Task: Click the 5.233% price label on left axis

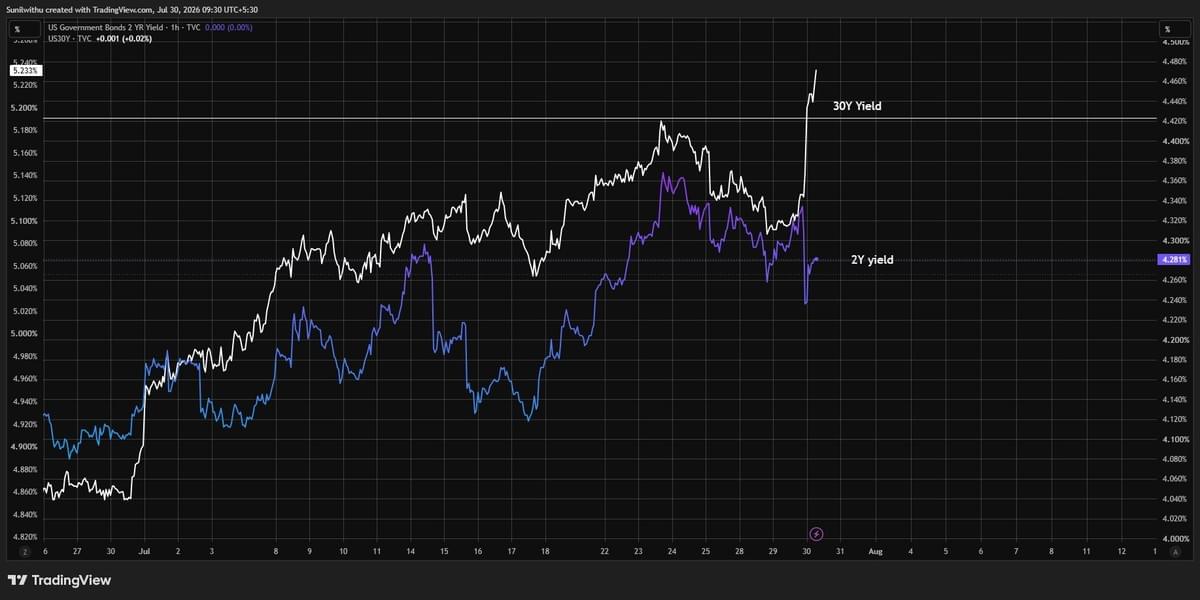Action: point(25,71)
